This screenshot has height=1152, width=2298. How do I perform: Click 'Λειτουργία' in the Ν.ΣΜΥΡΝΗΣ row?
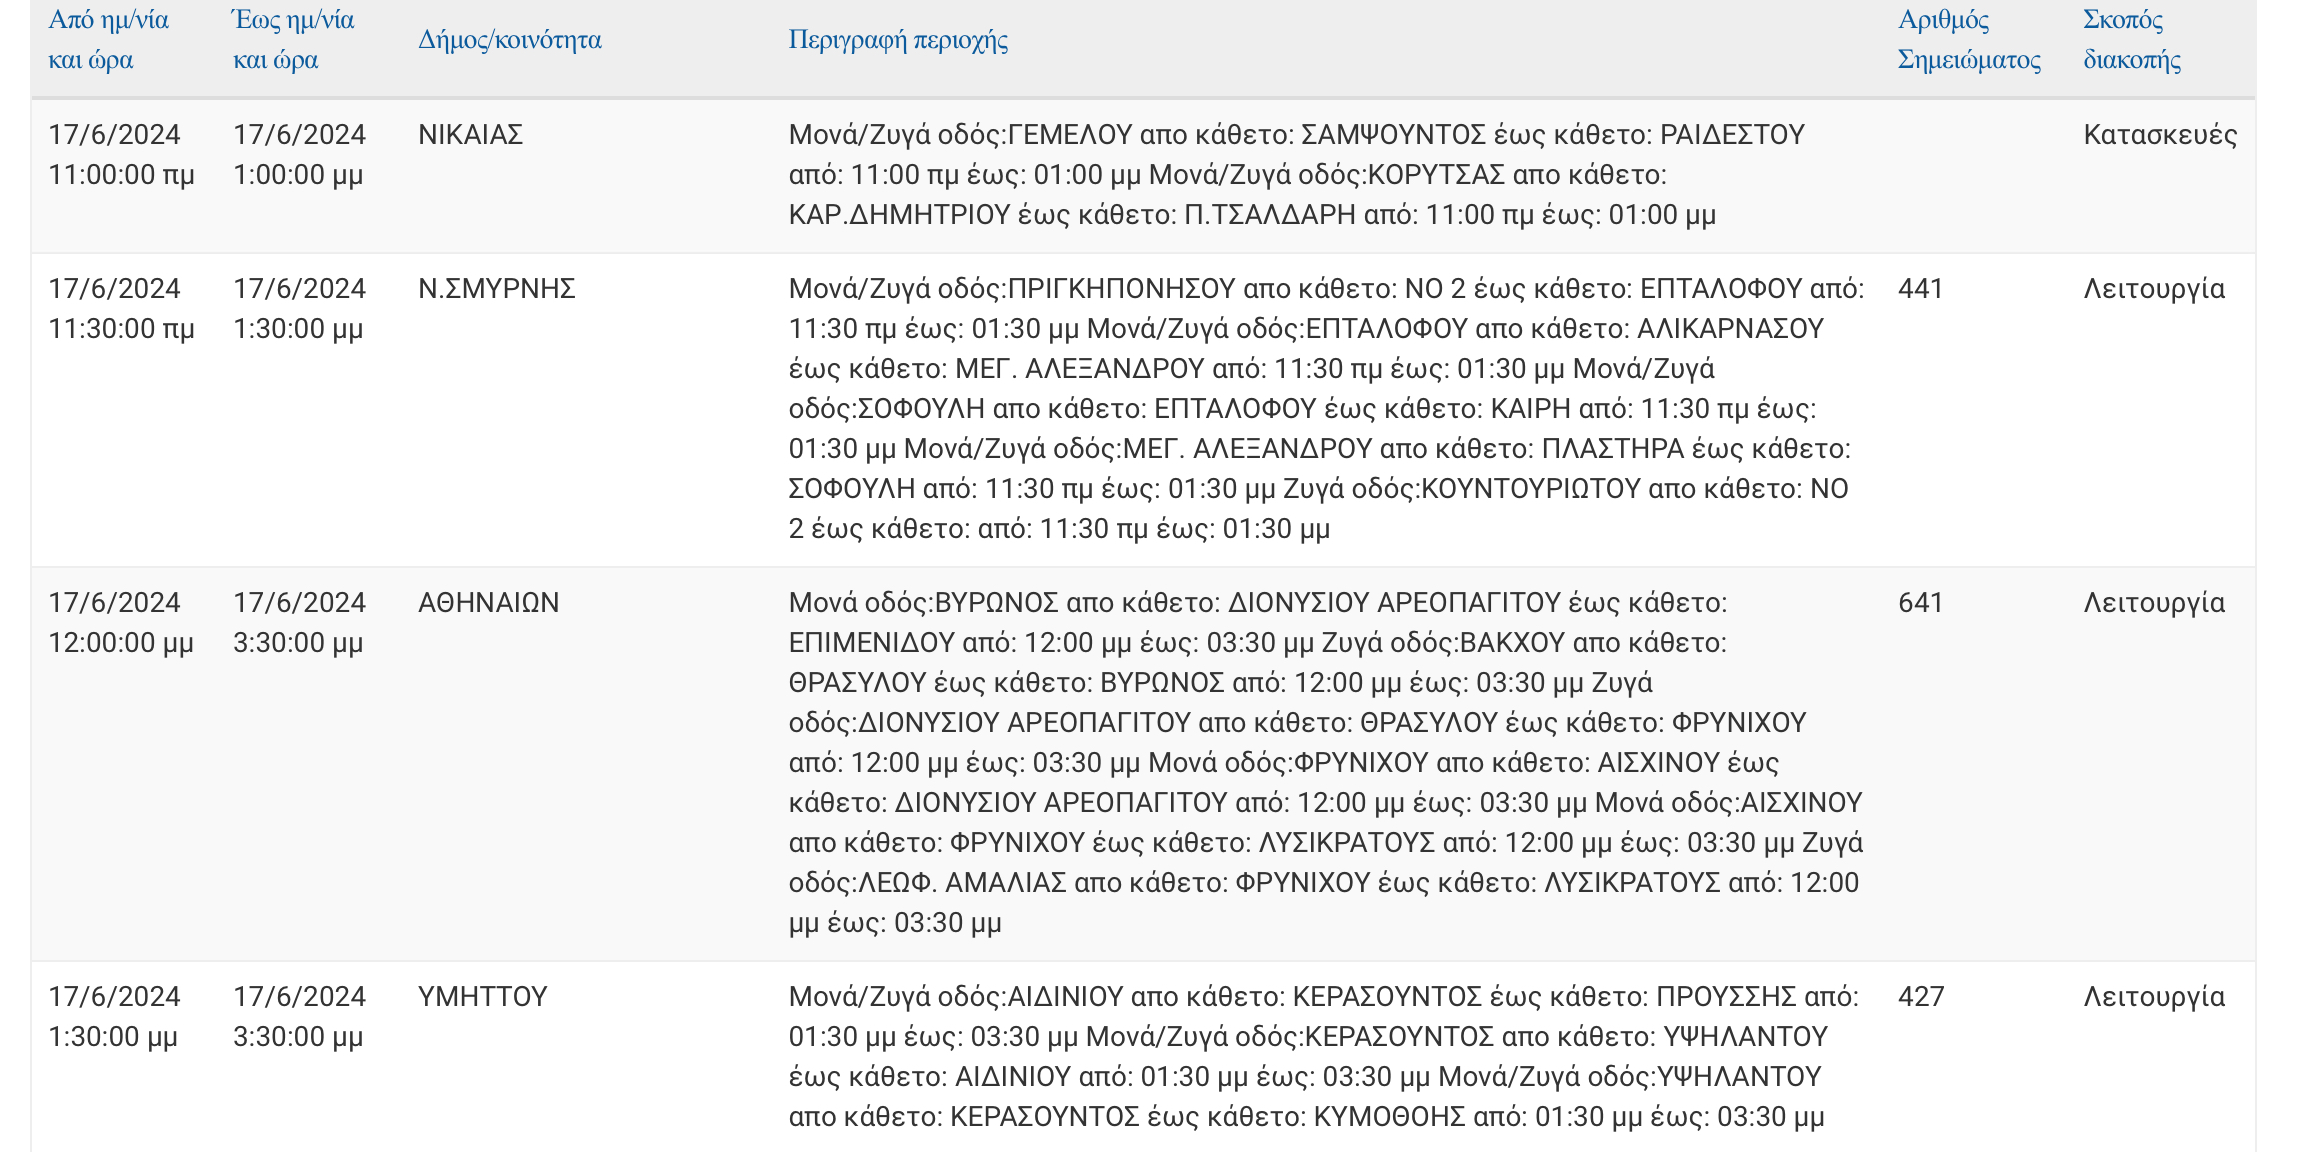[x=2154, y=289]
